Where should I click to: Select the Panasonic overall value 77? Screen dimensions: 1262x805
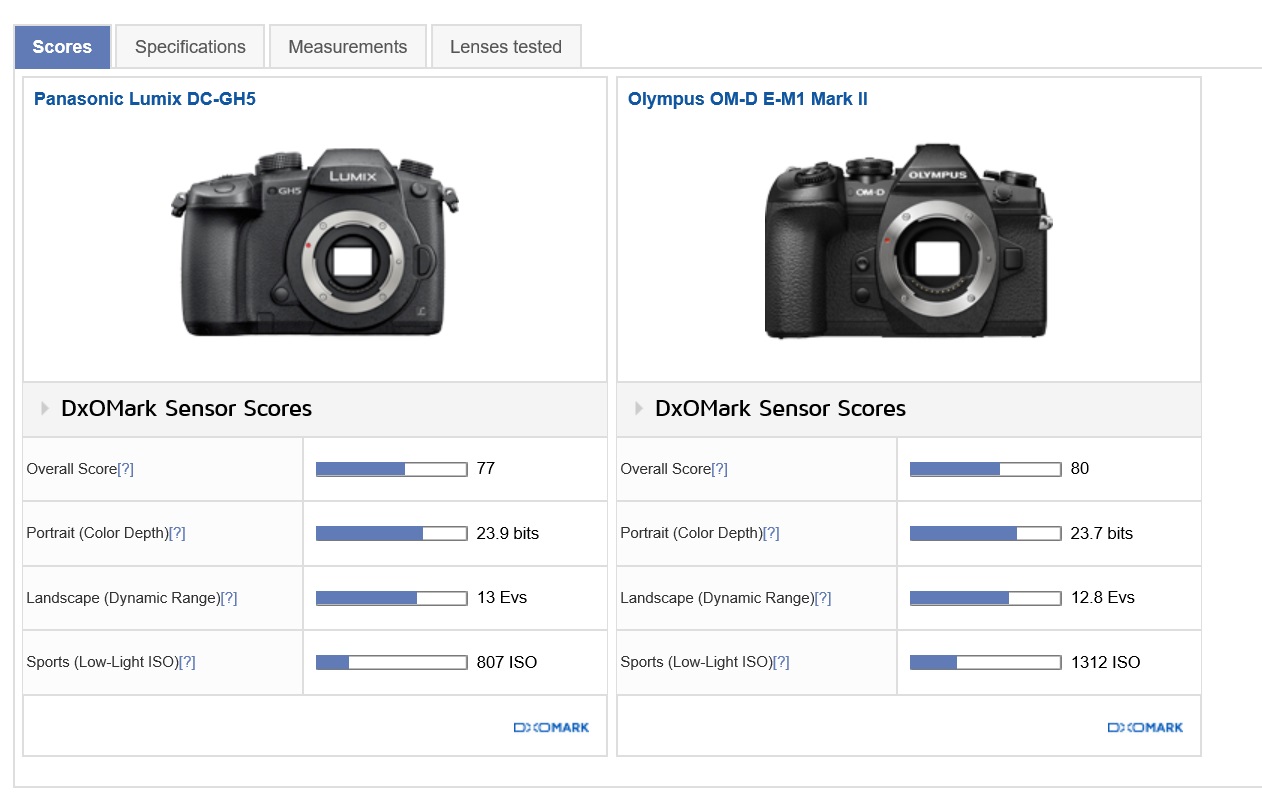click(486, 469)
